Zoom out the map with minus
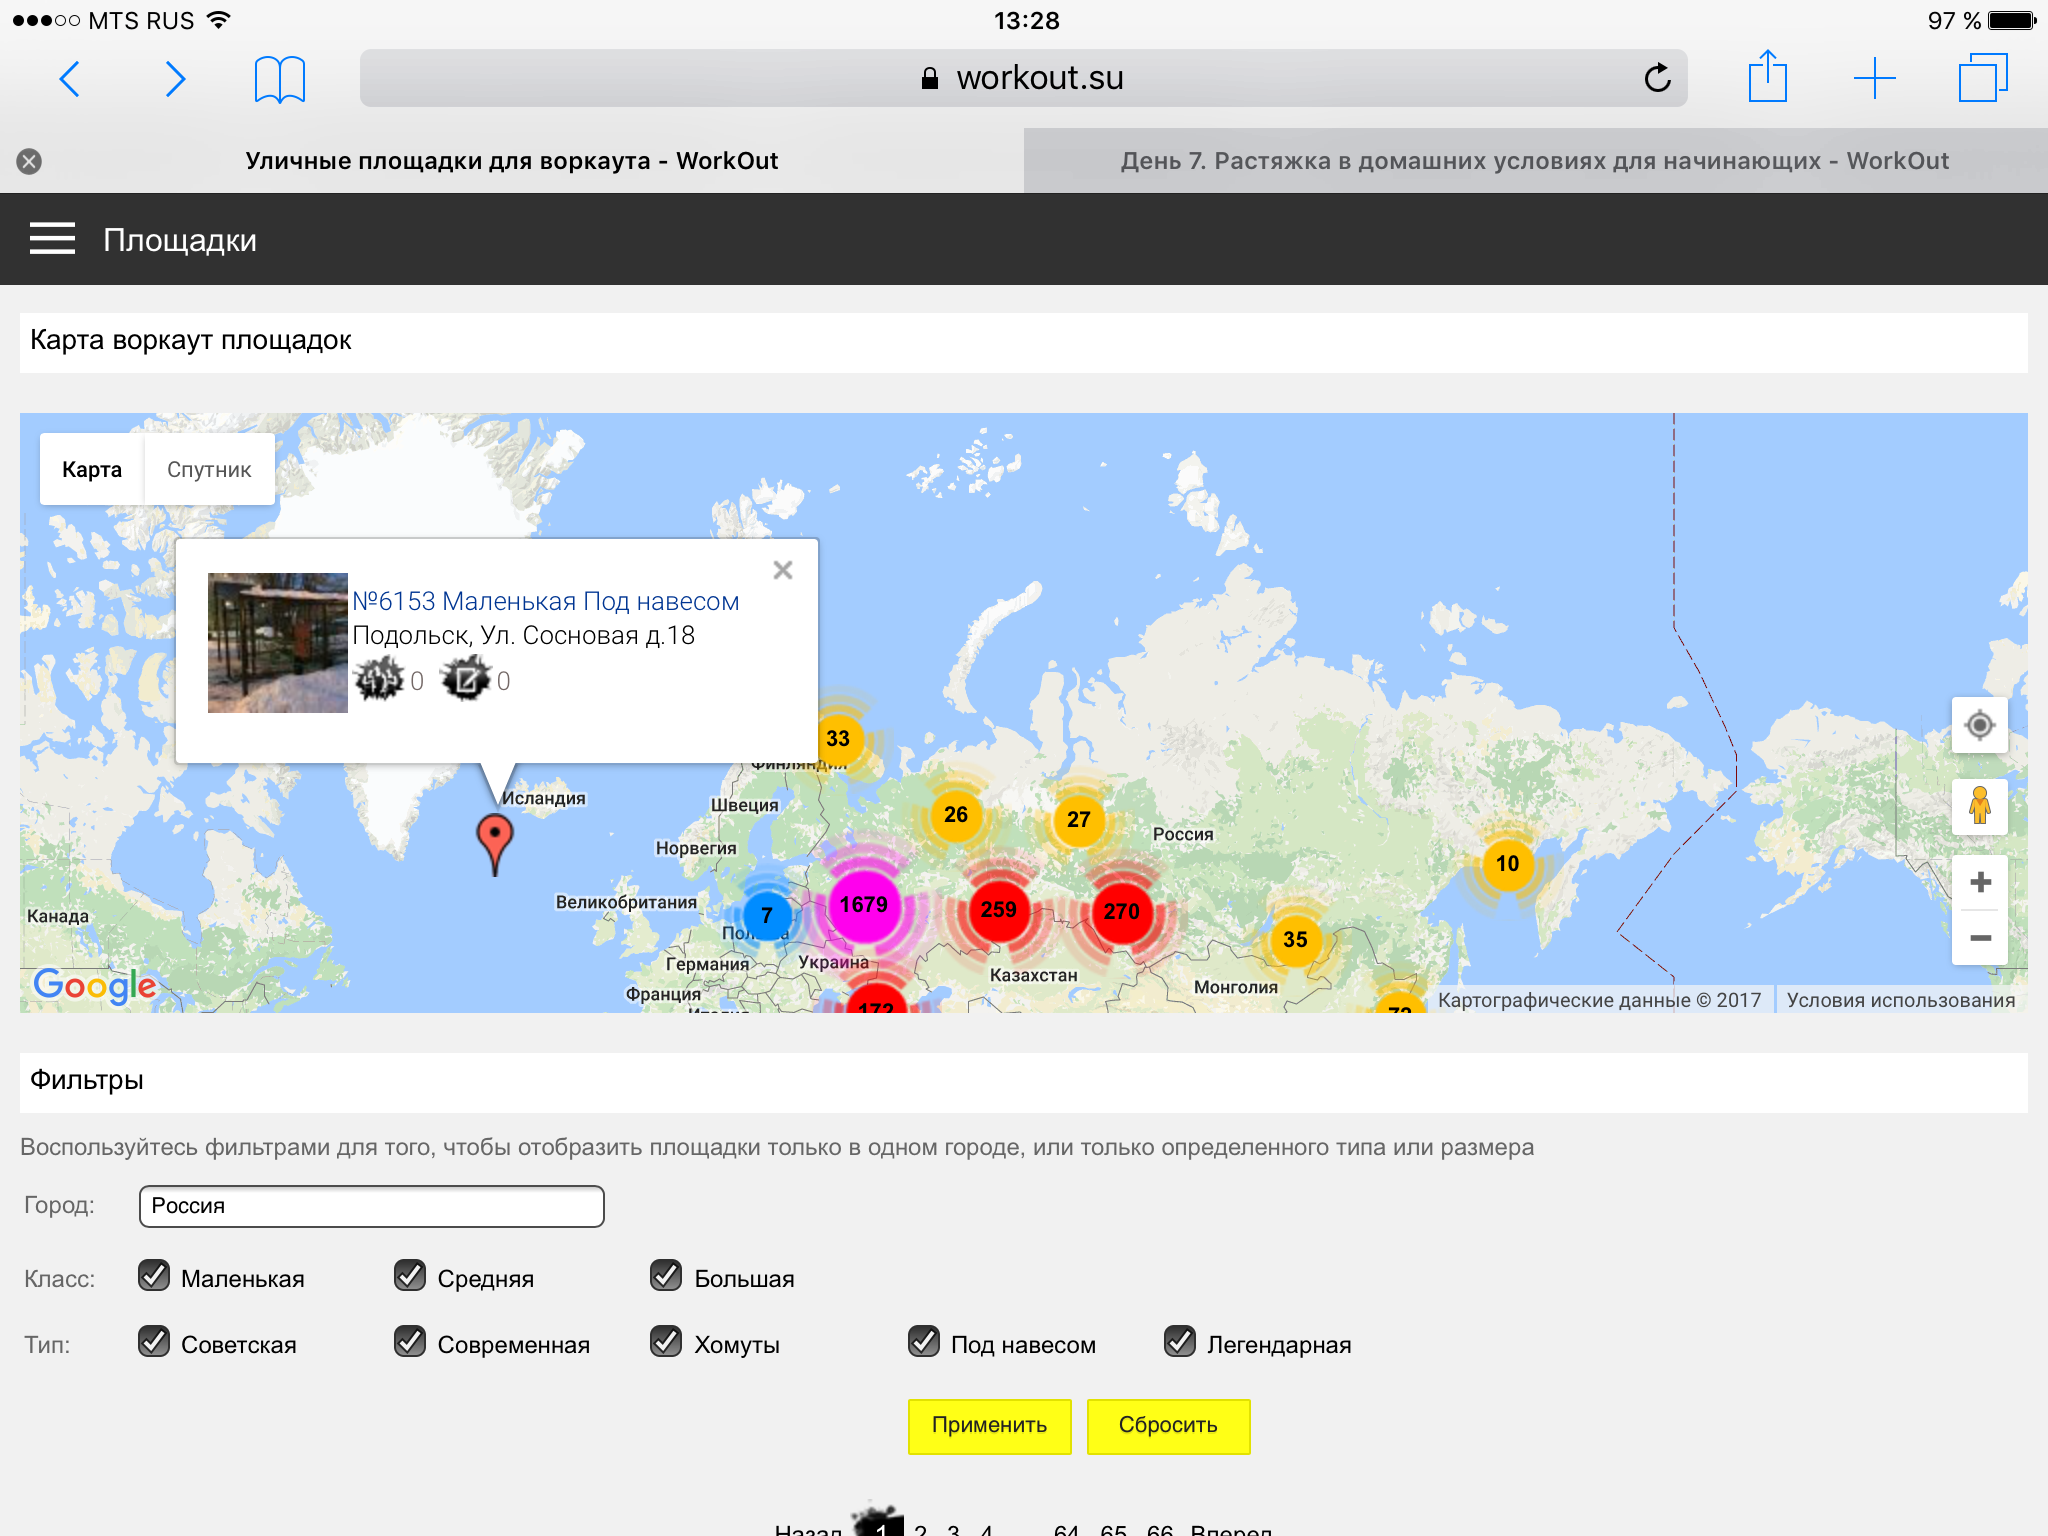Screen dimensions: 2048x1536 tap(1979, 938)
